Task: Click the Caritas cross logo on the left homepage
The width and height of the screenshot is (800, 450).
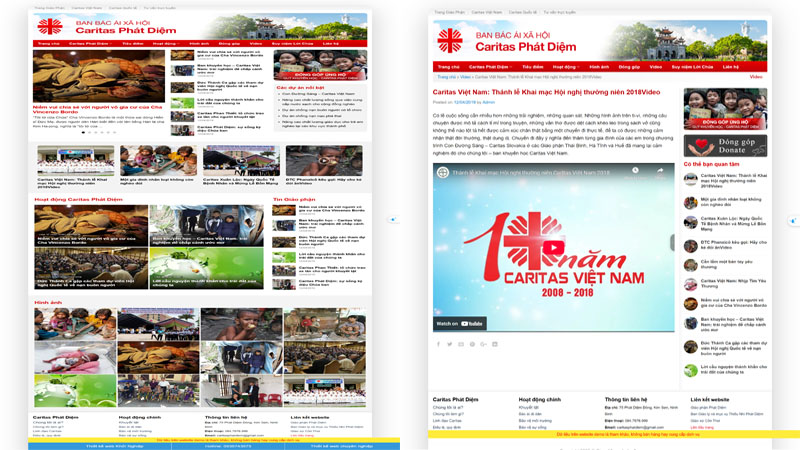Action: click(50, 26)
